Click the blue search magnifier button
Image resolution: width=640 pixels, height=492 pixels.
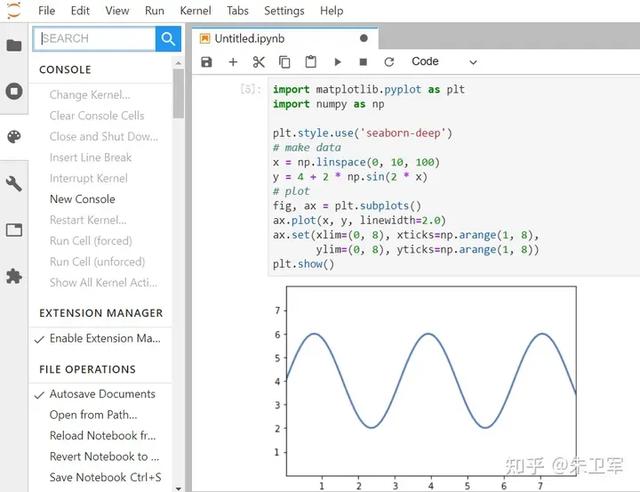tap(168, 39)
